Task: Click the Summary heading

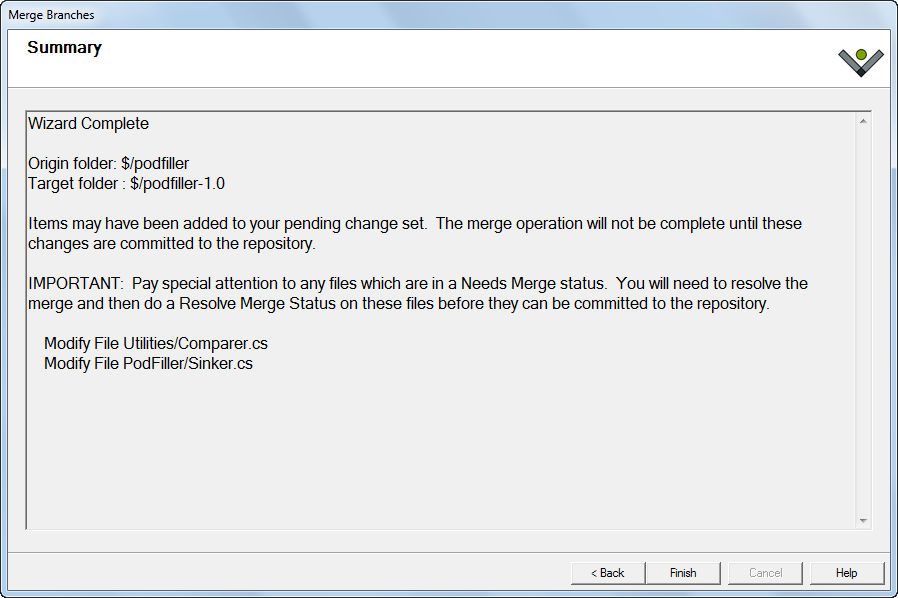Action: [64, 48]
